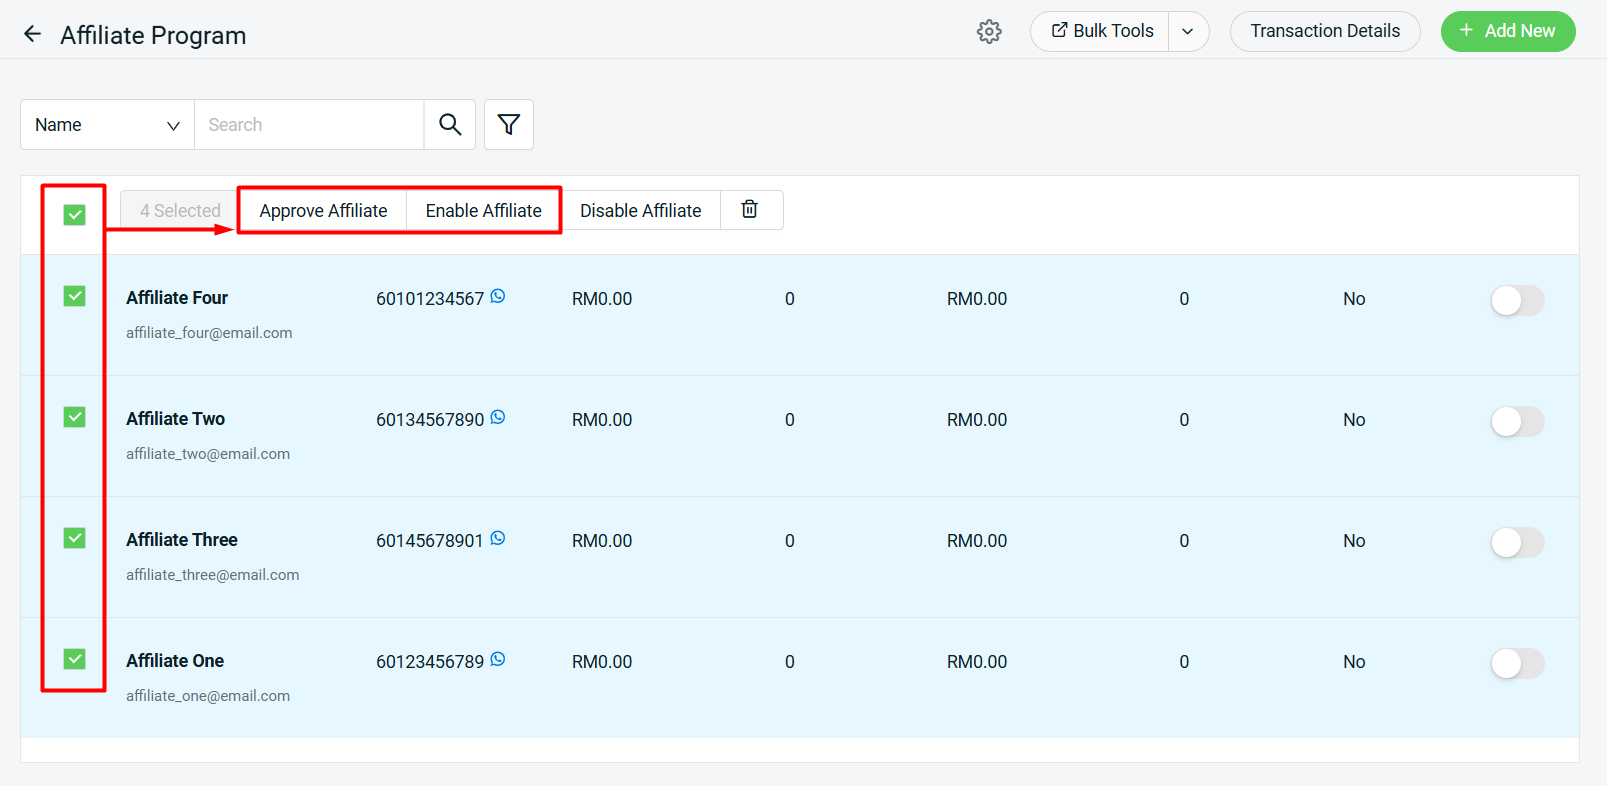Image resolution: width=1607 pixels, height=786 pixels.
Task: Expand the Name search field dropdown
Action: pyautogui.click(x=107, y=125)
